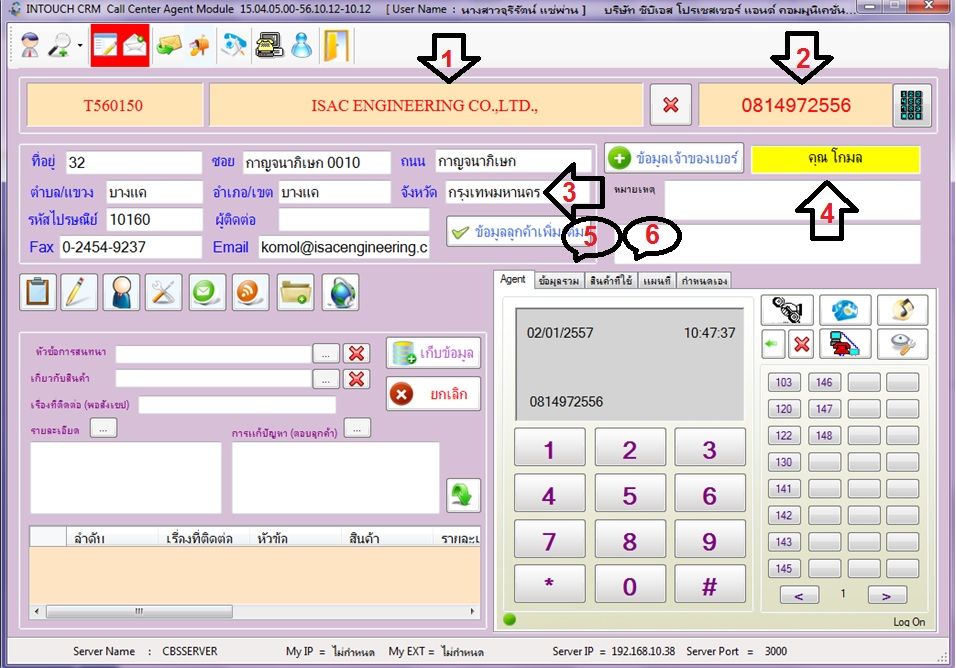Expand the รายละเอียด ellipsis button
This screenshot has height=668, width=956.
[104, 428]
